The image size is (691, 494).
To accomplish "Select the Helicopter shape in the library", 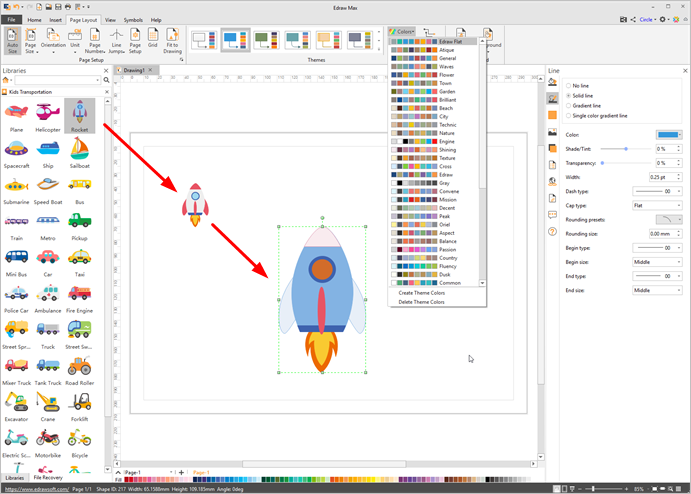I will (47, 117).
